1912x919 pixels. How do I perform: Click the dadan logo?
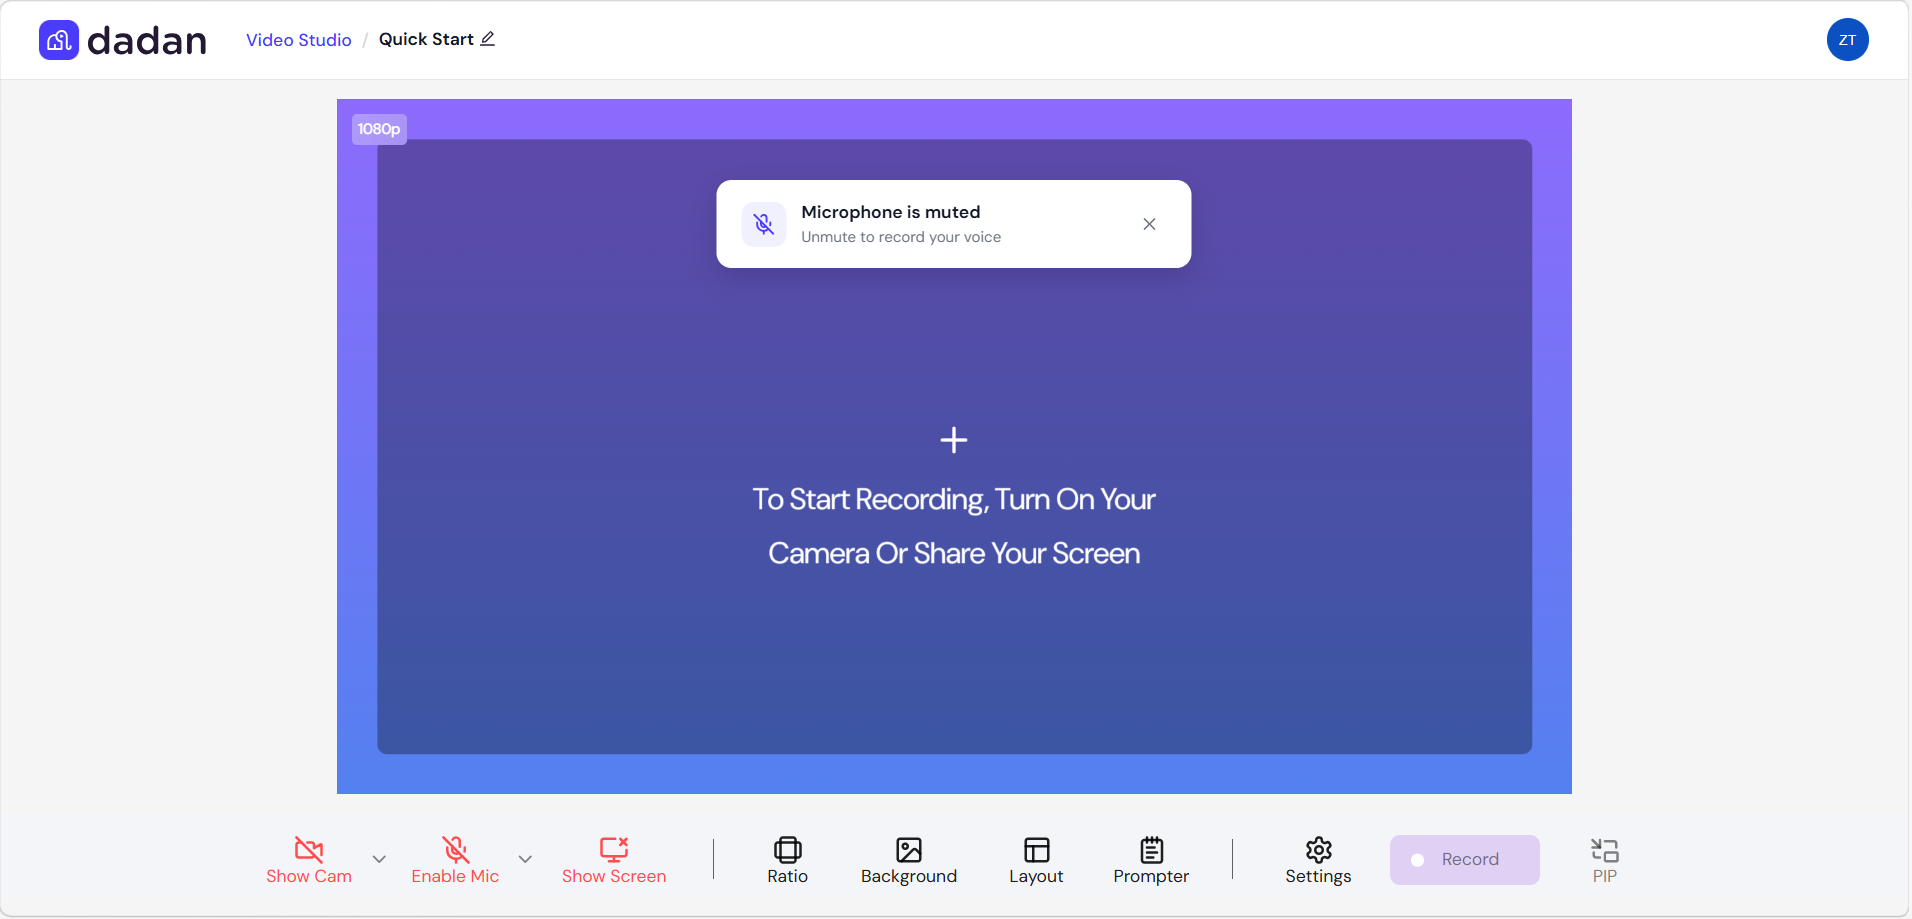122,39
